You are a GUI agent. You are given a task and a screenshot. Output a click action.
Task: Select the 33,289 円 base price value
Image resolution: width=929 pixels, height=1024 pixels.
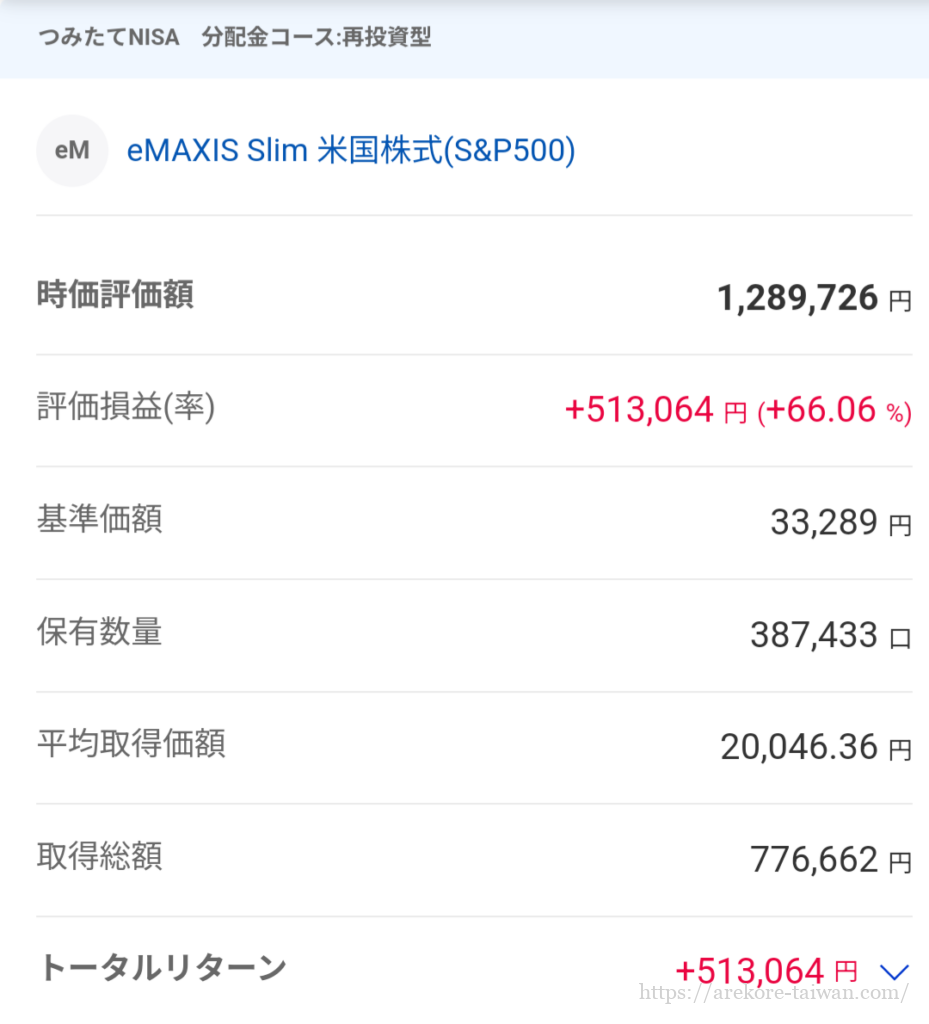coord(840,523)
